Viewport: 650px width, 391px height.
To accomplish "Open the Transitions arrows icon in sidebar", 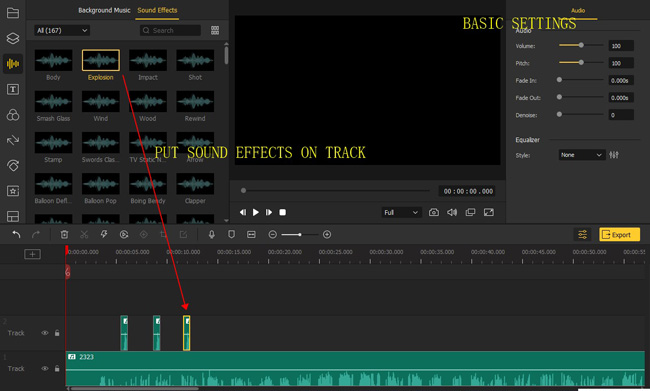I will click(x=13, y=140).
